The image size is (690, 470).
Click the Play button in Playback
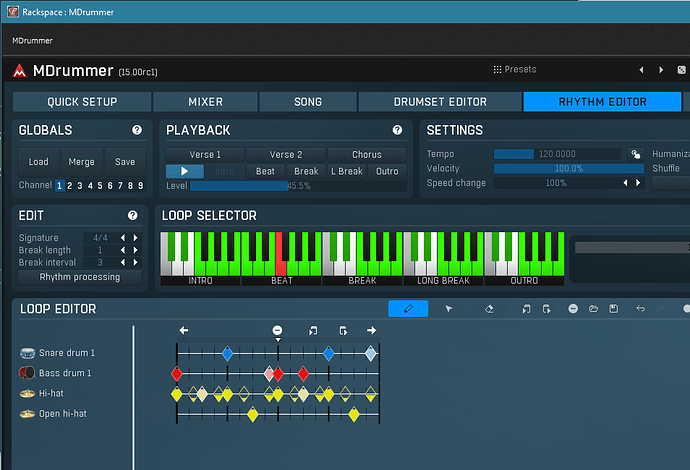tap(185, 171)
